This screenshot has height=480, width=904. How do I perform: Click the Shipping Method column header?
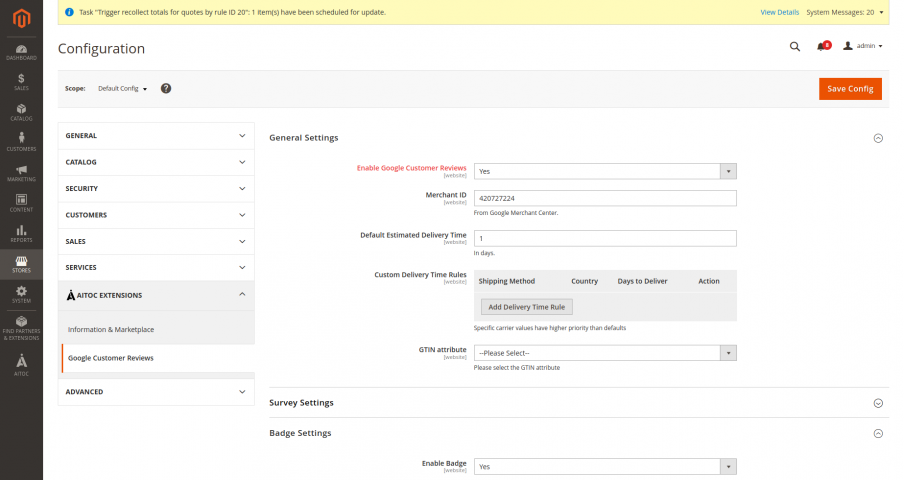(507, 281)
